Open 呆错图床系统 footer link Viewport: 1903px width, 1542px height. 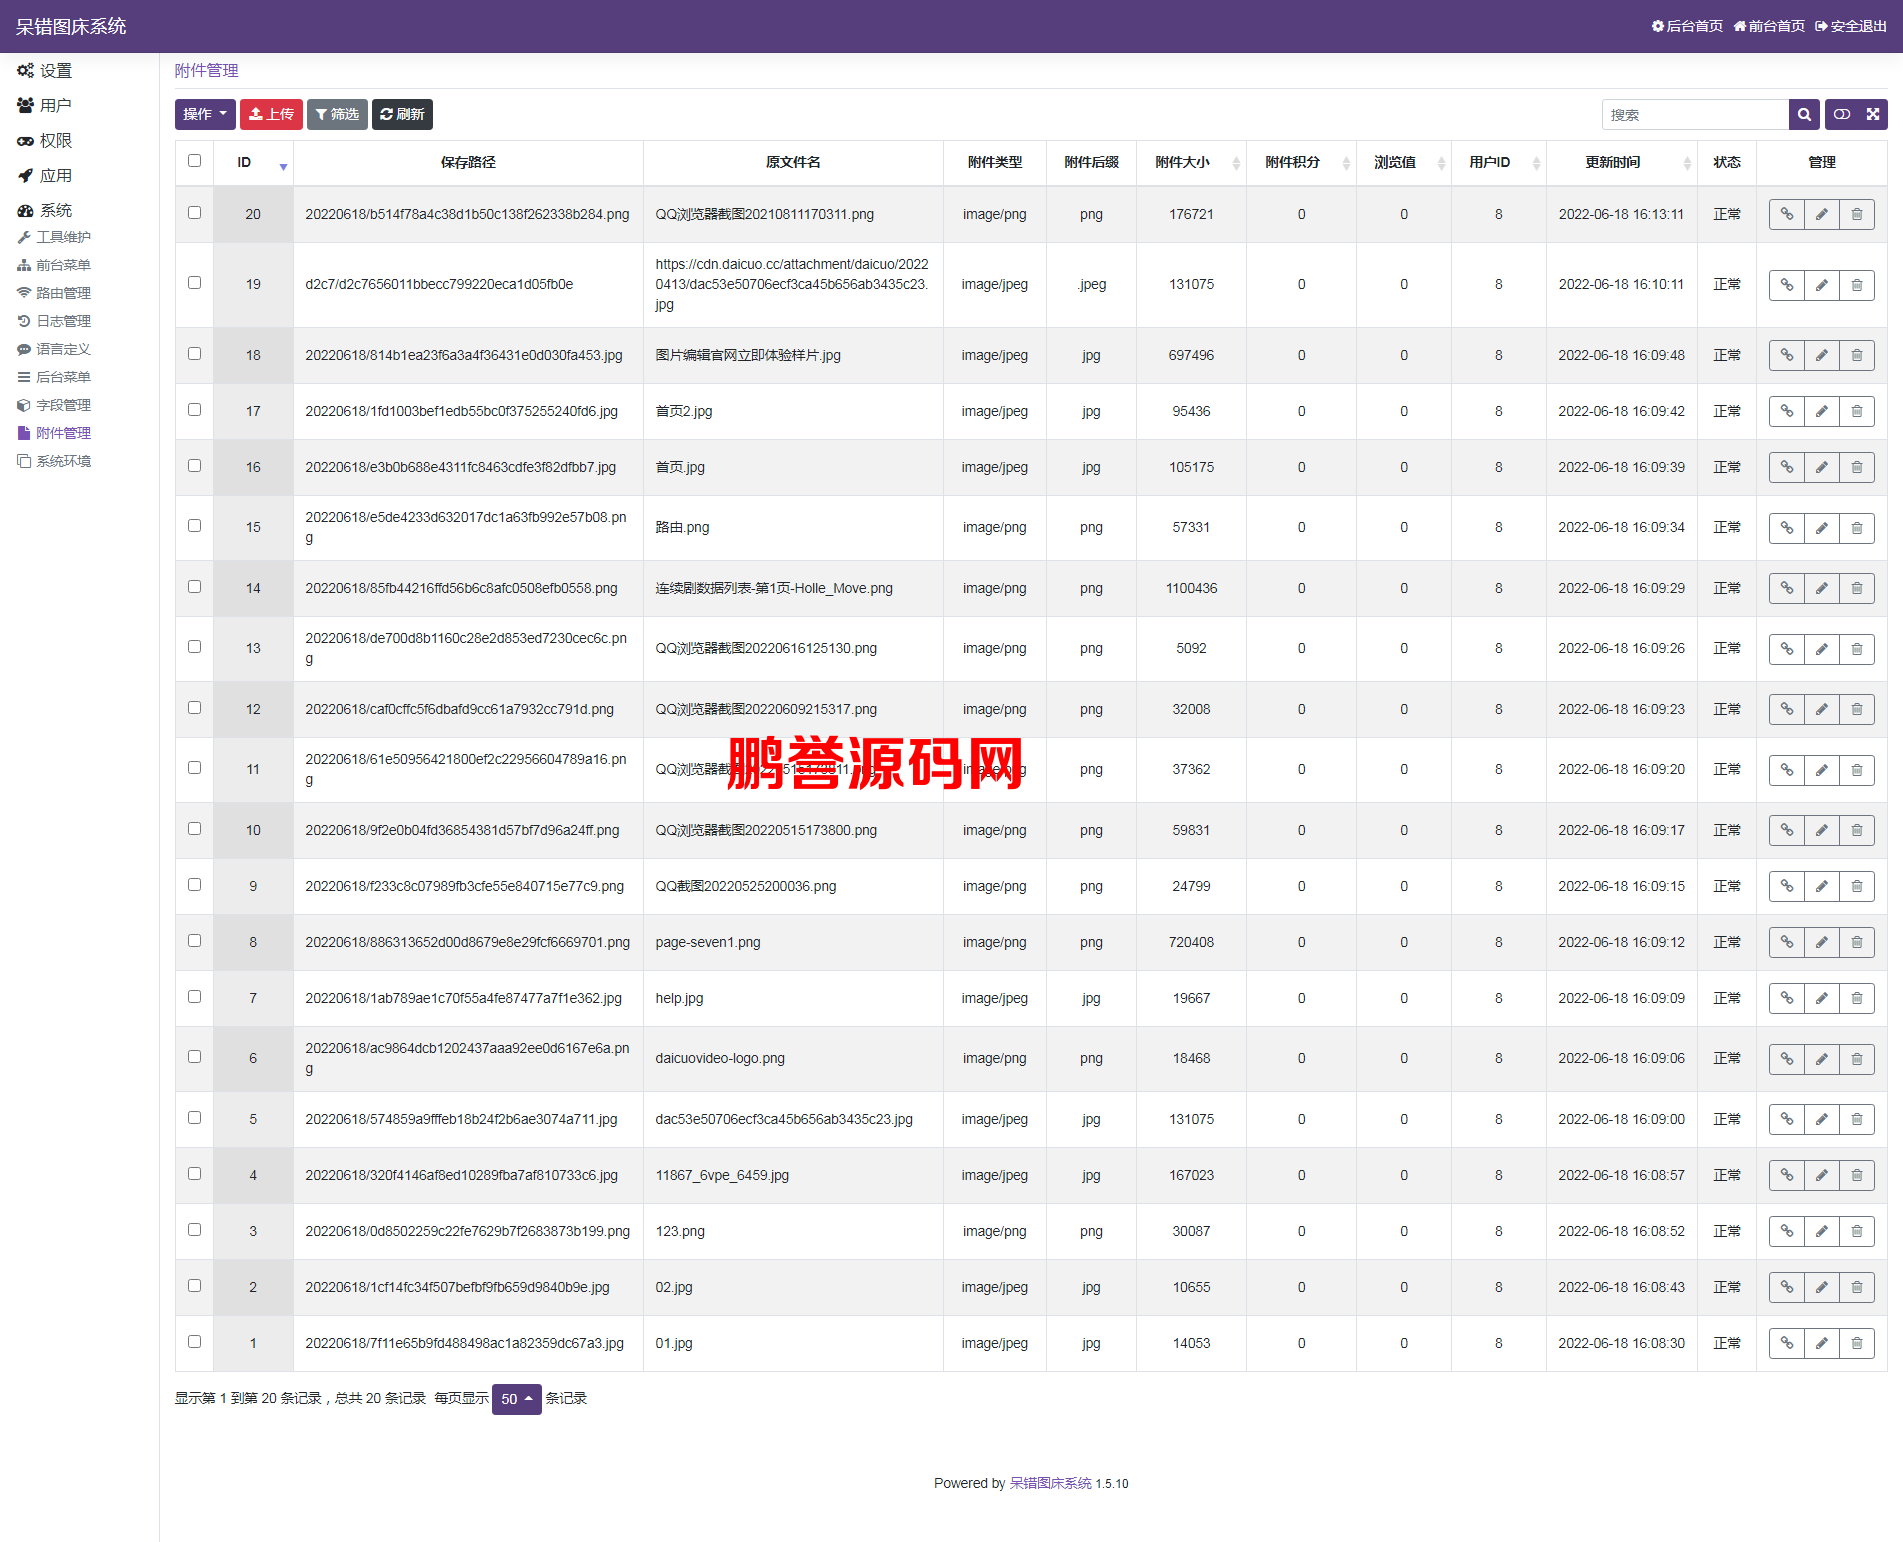pyautogui.click(x=1050, y=1484)
